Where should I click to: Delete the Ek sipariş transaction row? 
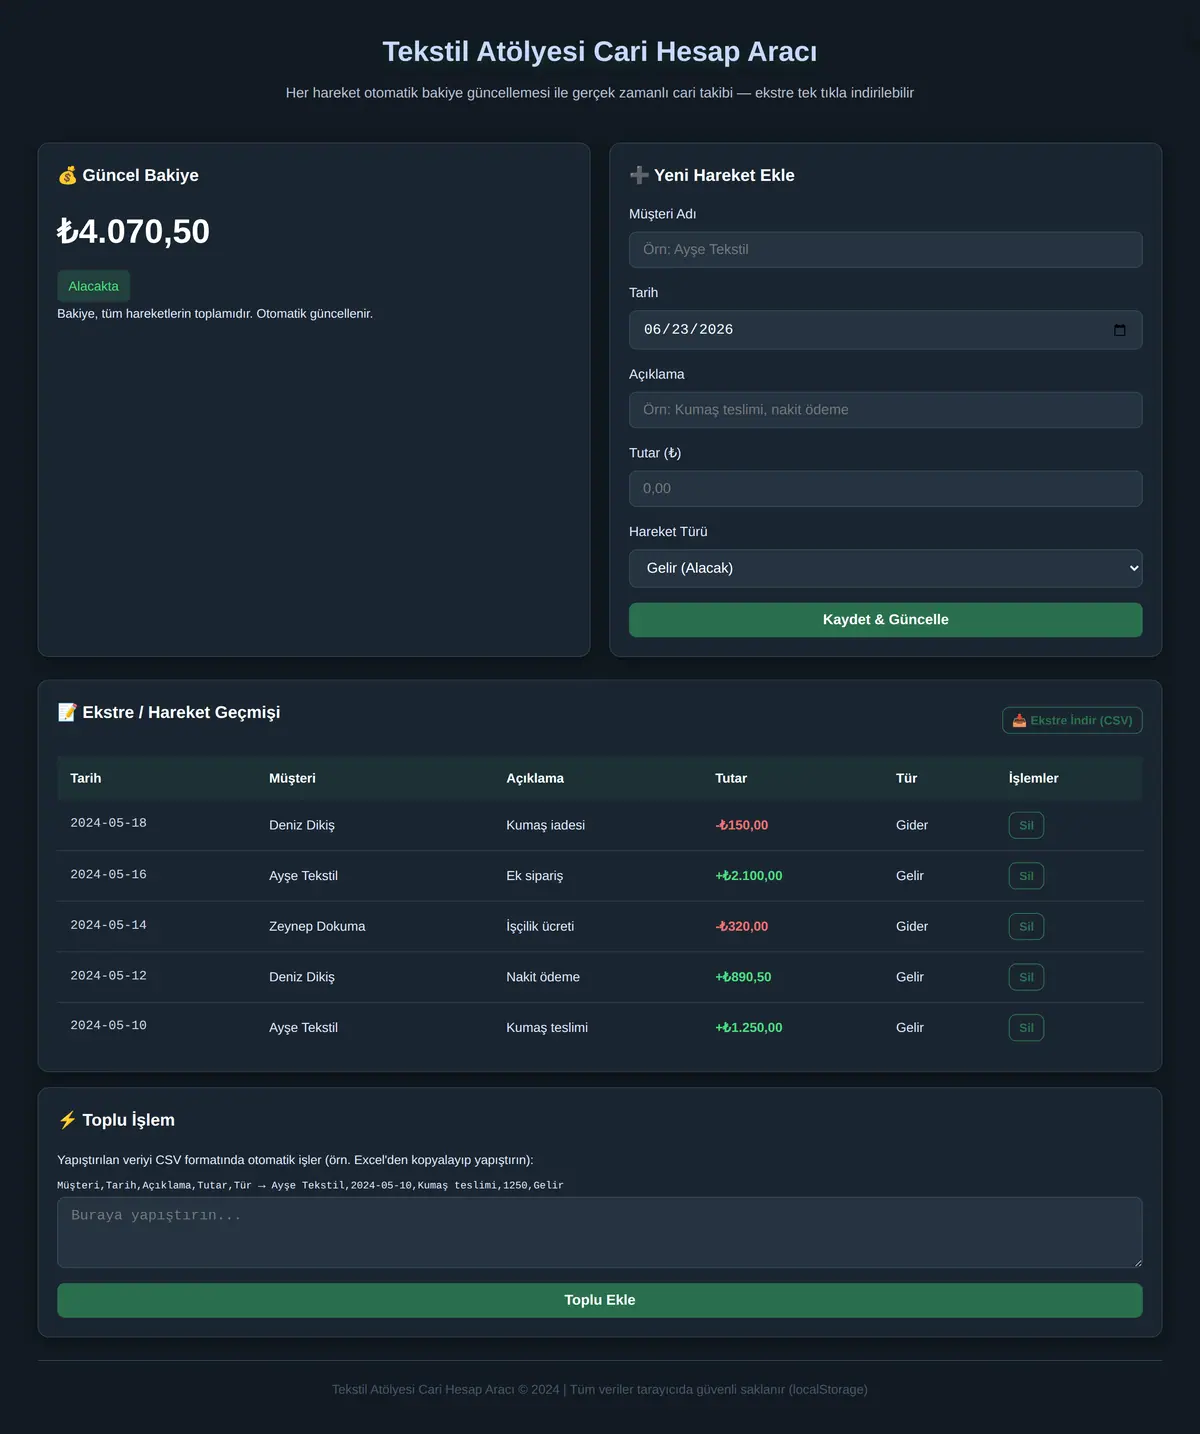click(1026, 876)
